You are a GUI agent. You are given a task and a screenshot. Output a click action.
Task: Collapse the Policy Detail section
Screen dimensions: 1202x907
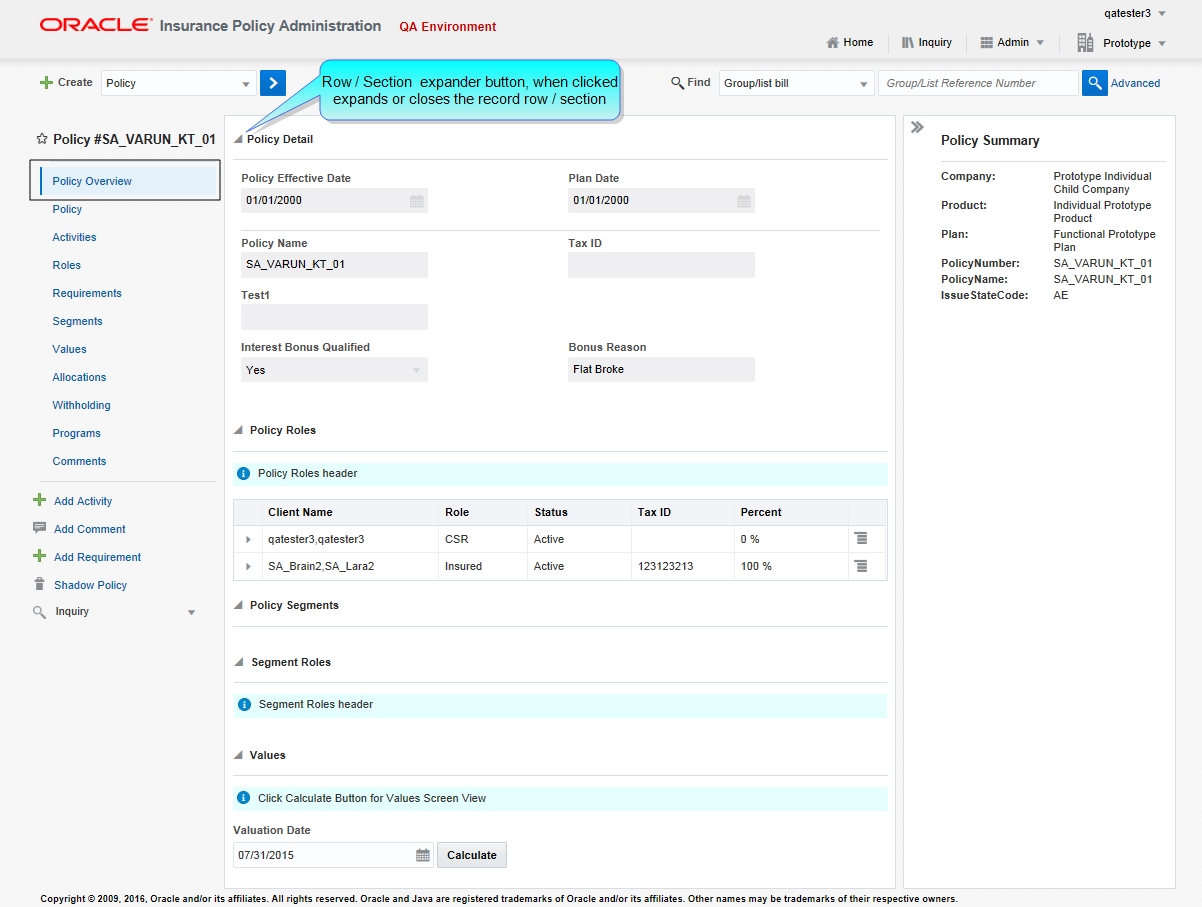coord(237,139)
